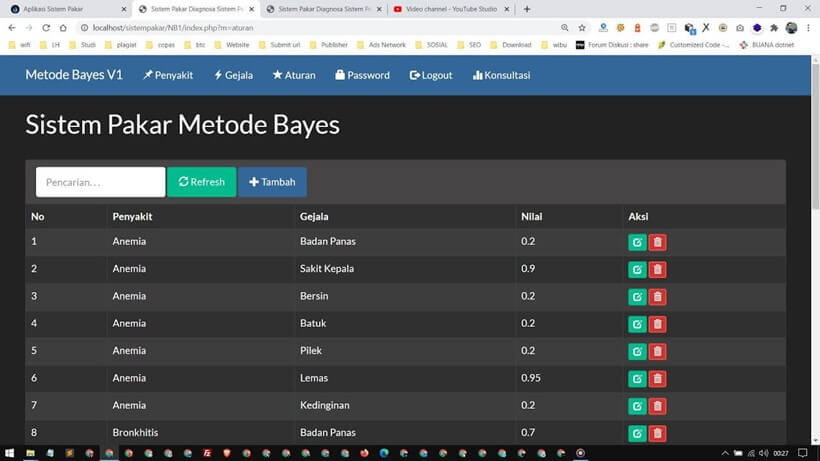Click the Metode Bayes V1 brand link
This screenshot has width=820, height=461.
(74, 75)
